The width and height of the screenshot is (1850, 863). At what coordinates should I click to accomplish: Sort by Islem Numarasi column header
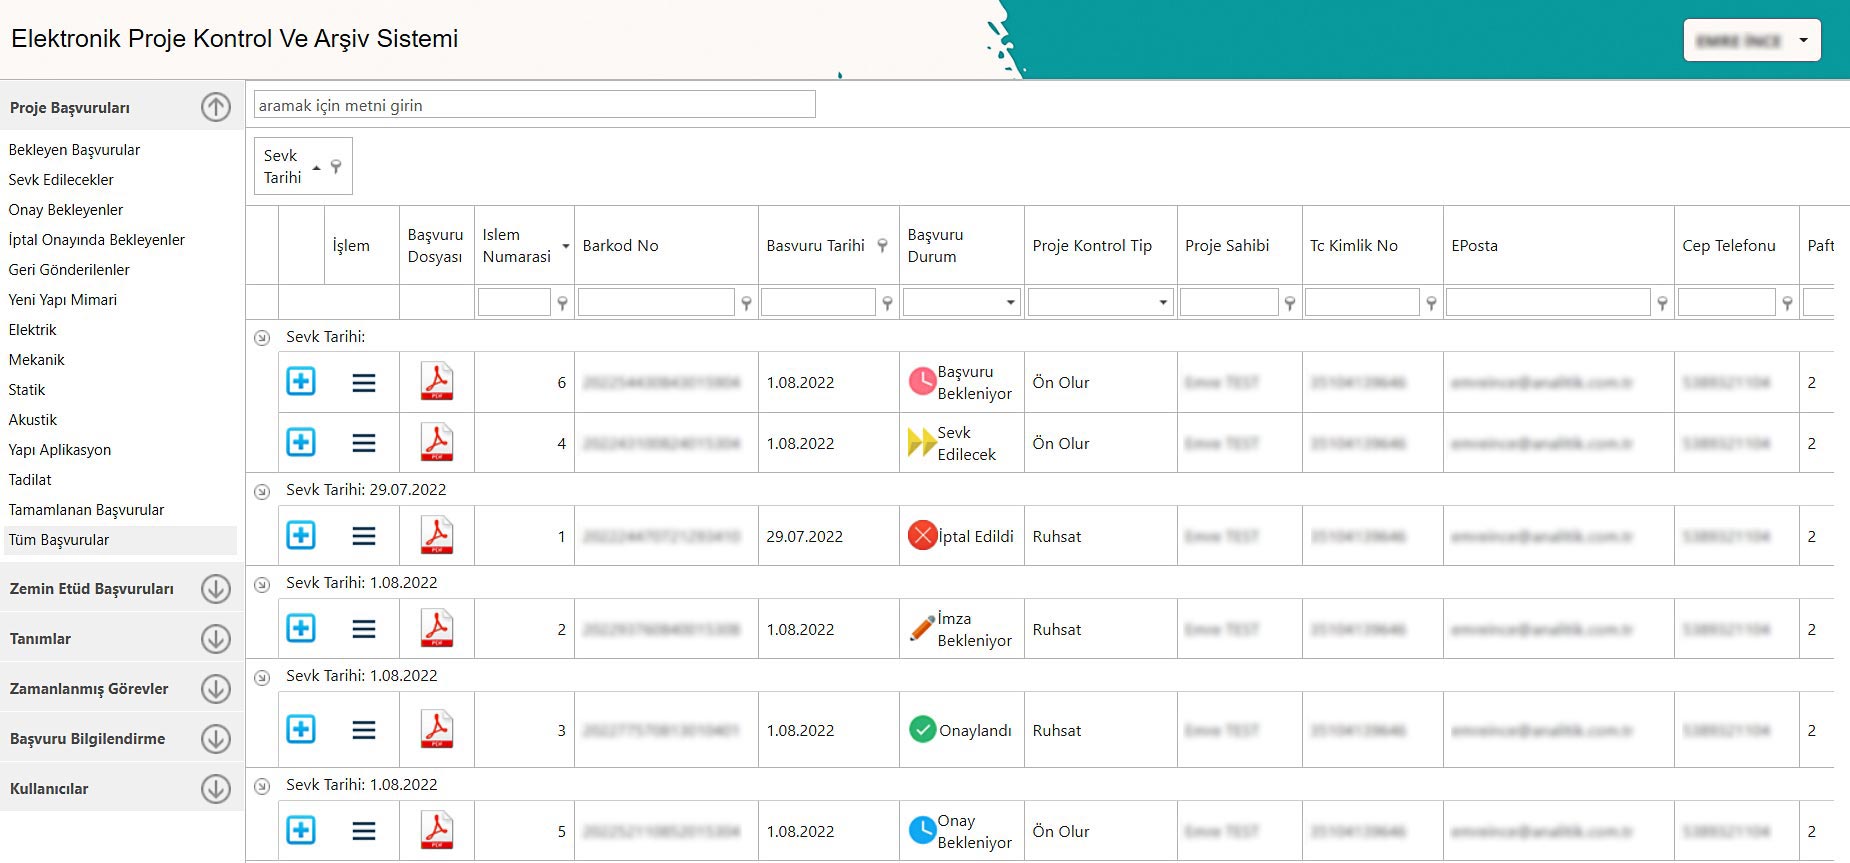pos(516,246)
